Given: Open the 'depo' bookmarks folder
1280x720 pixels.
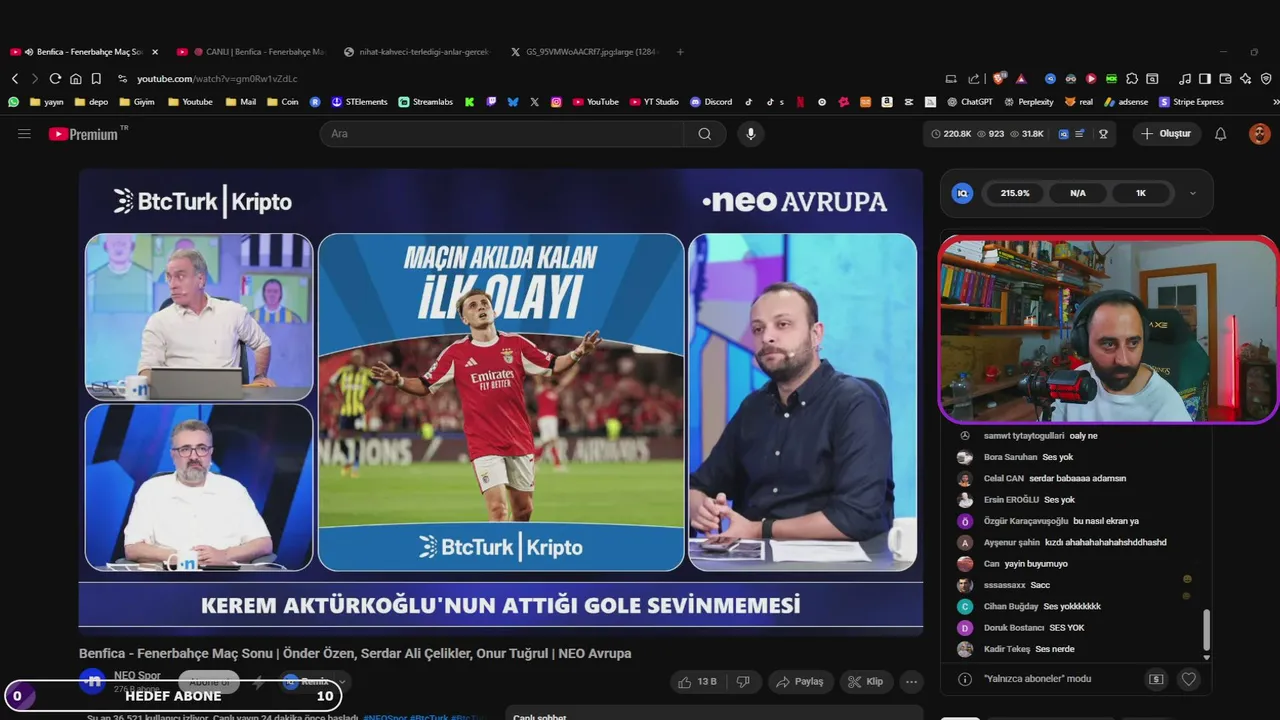Looking at the screenshot, I should (x=90, y=102).
